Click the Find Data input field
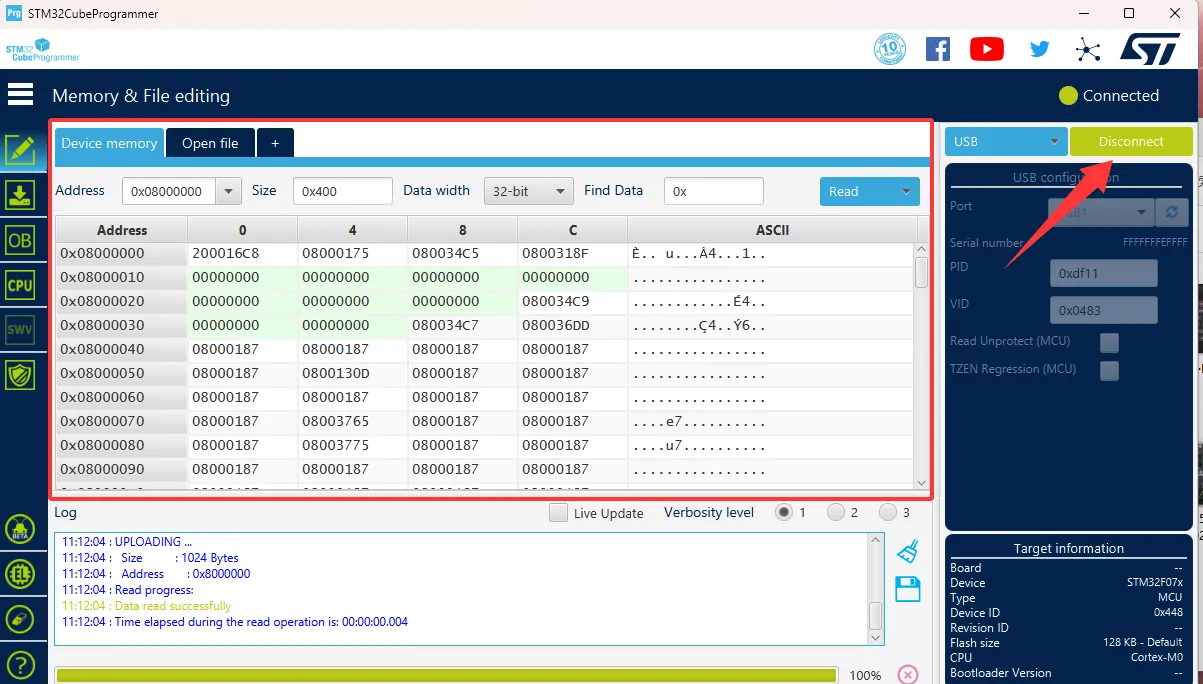Screen dimensions: 1203x684 (x=713, y=191)
